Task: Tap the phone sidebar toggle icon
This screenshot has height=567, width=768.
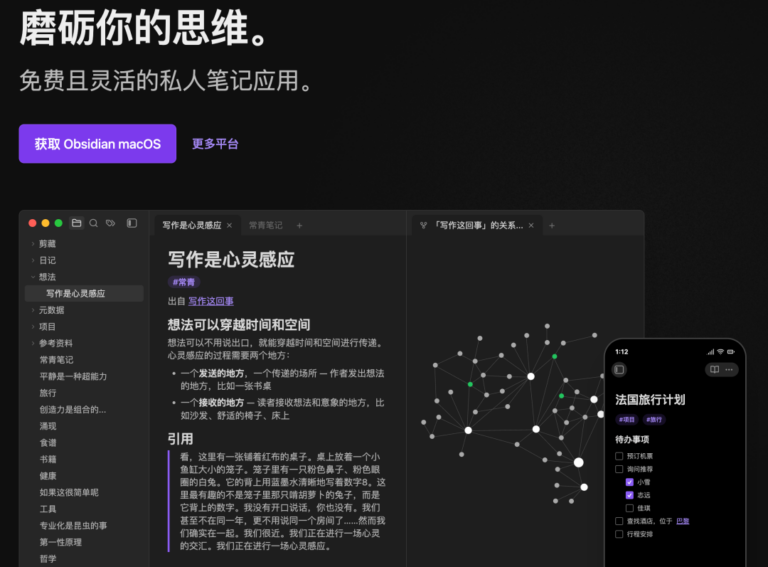Action: point(620,369)
